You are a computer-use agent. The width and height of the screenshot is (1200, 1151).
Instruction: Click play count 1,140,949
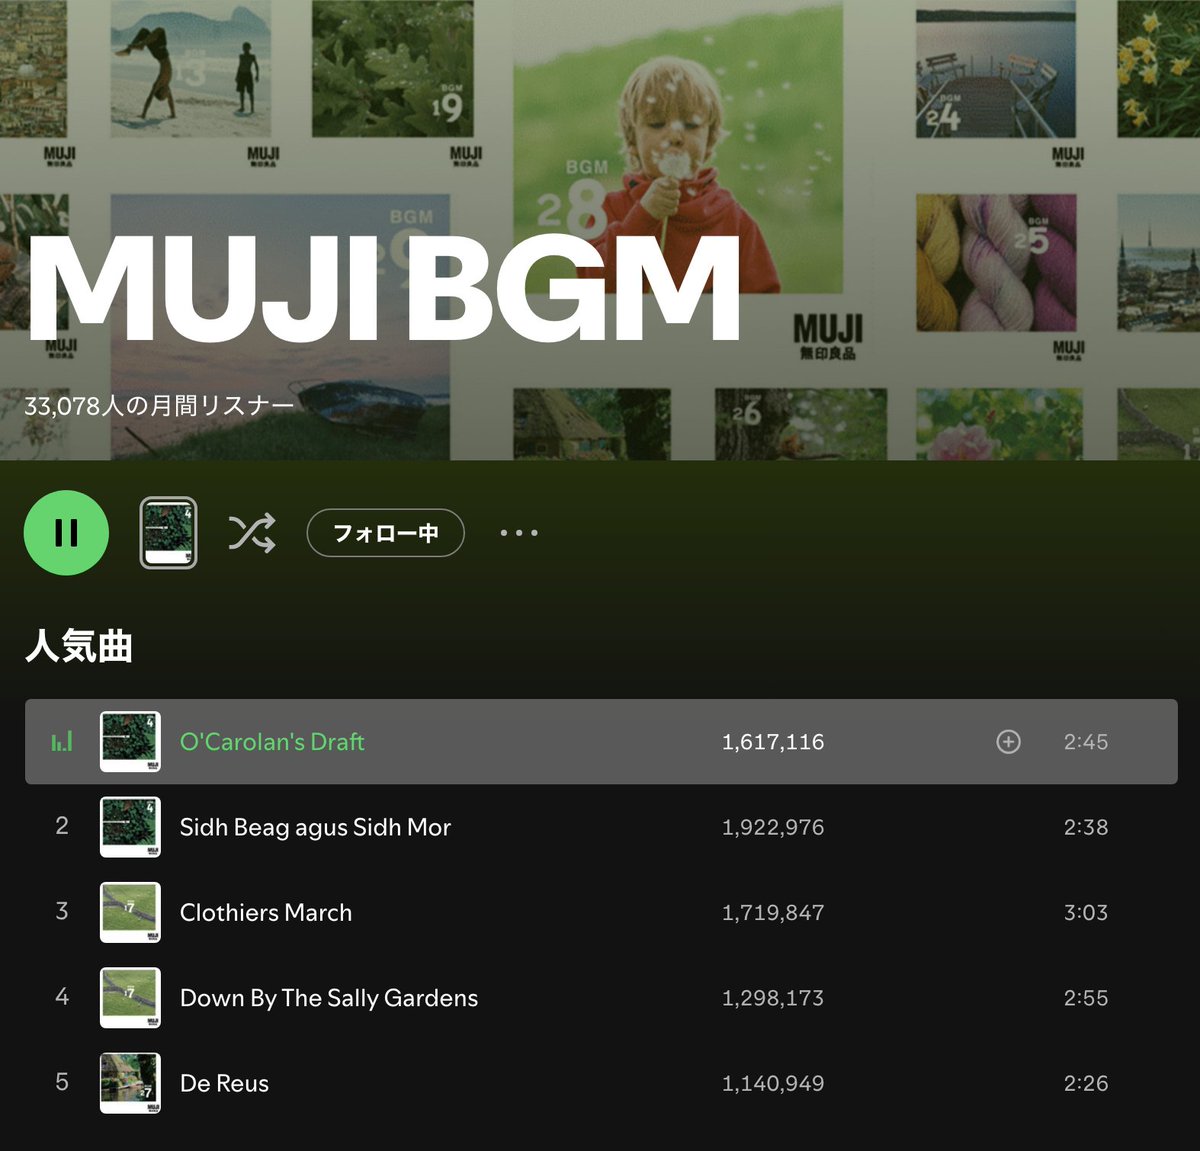point(773,1083)
